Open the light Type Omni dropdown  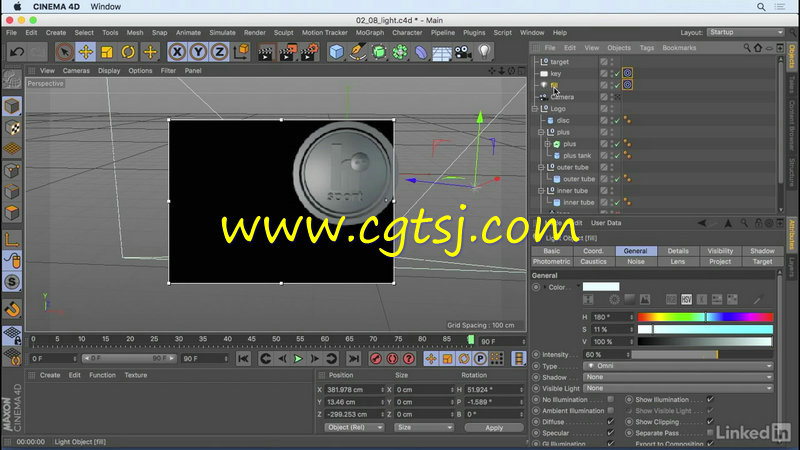(x=678, y=366)
